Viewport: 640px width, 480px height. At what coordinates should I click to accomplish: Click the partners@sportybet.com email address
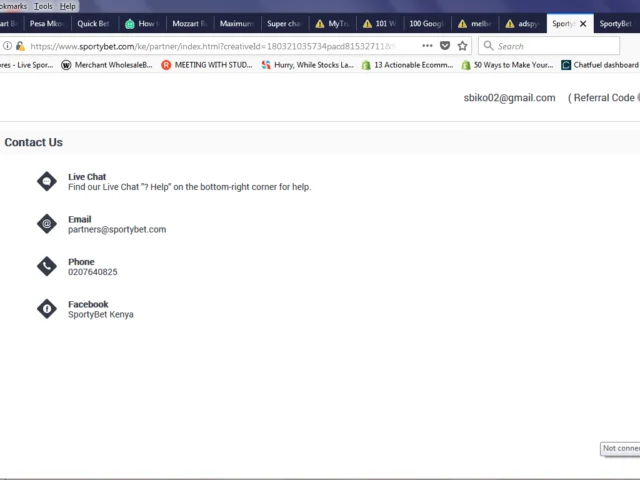[x=117, y=229]
